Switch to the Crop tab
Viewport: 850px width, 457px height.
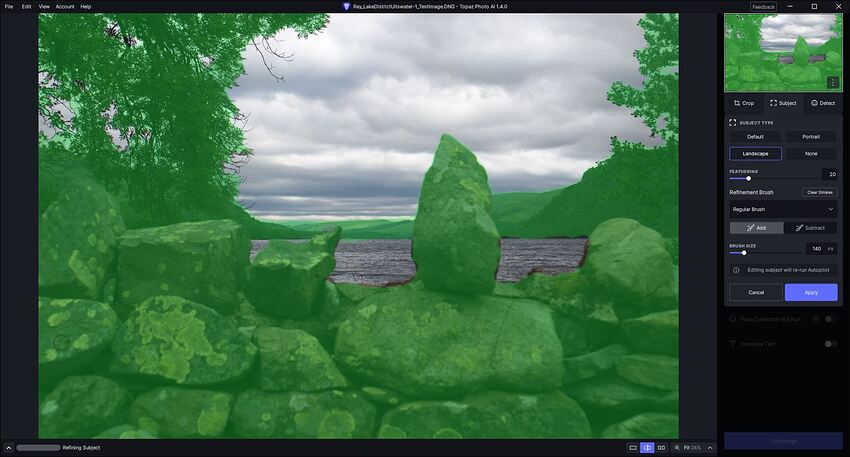click(744, 103)
